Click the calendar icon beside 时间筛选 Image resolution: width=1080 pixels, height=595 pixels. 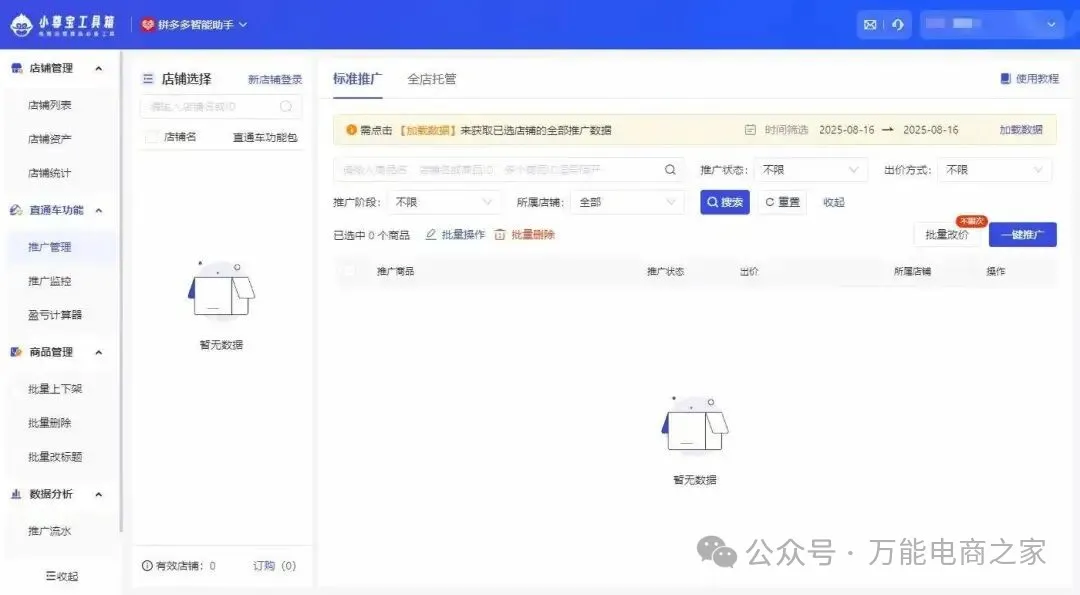[x=751, y=130]
